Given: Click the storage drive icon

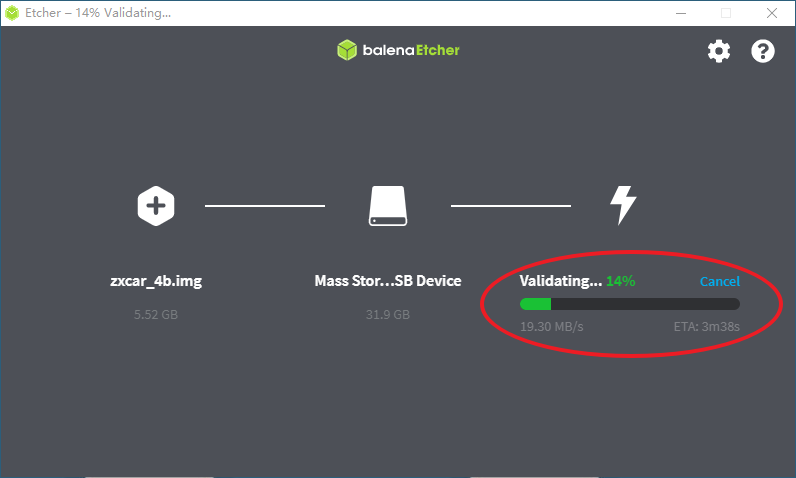Looking at the screenshot, I should [388, 206].
